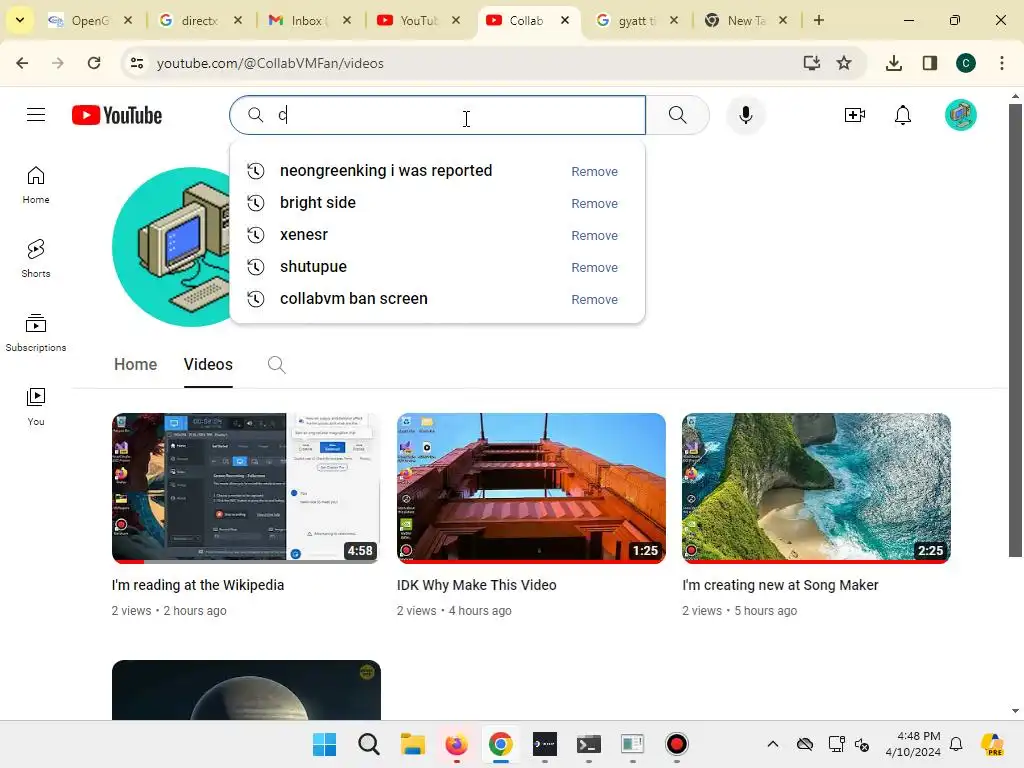Select suggestion 'neongreenking i was reported'
1024x768 pixels.
386,170
